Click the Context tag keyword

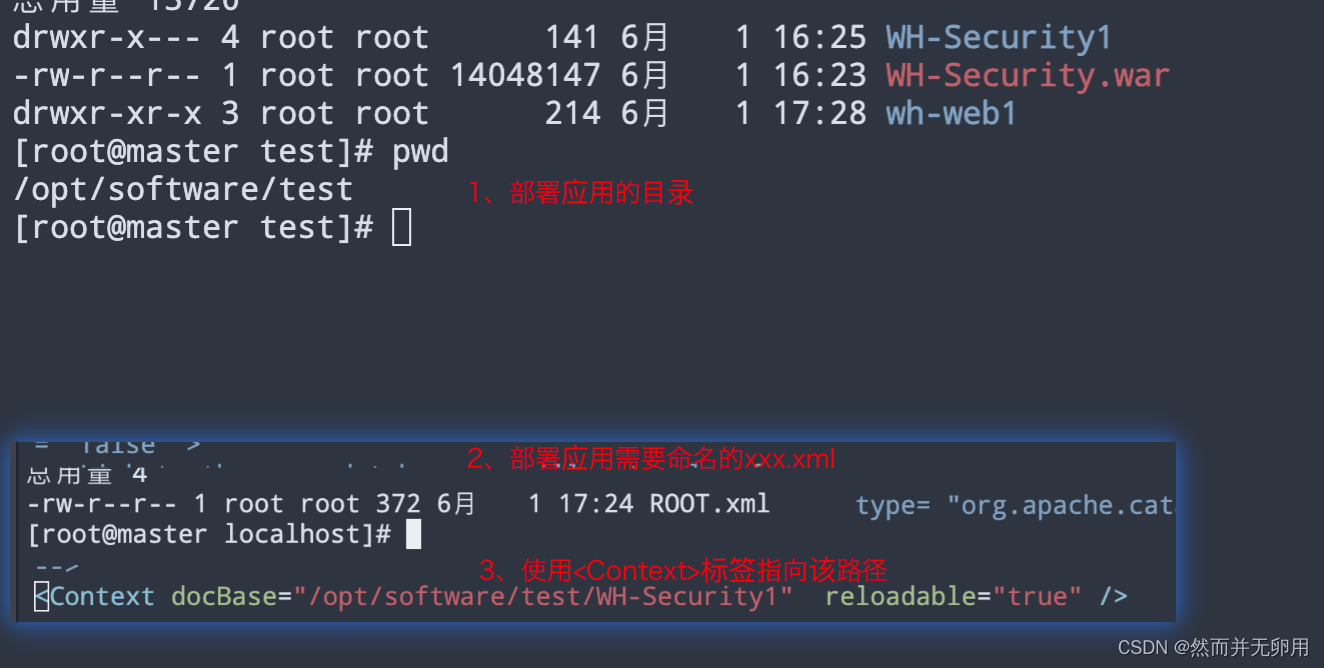tap(102, 597)
